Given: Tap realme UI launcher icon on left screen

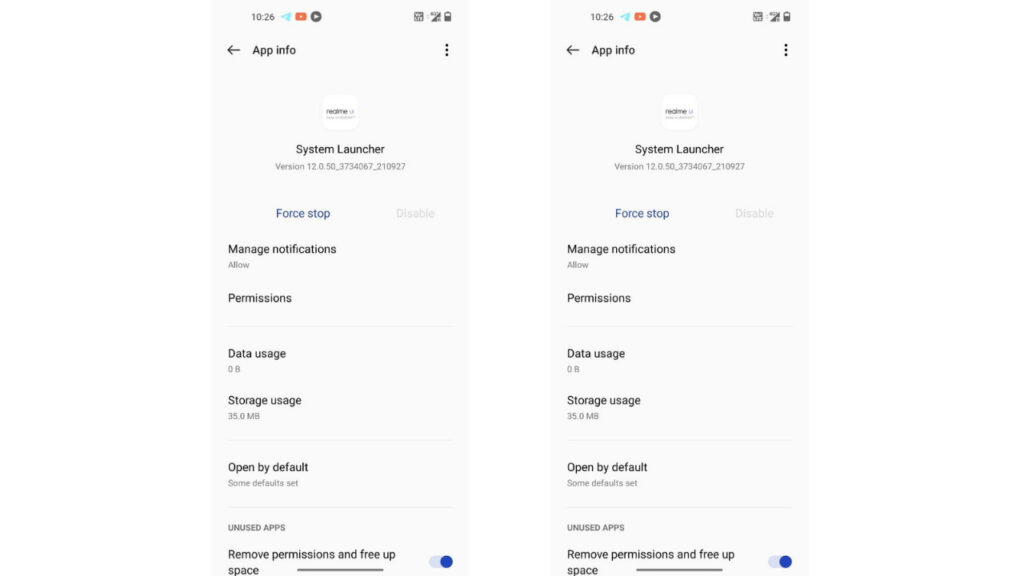Looking at the screenshot, I should (340, 112).
